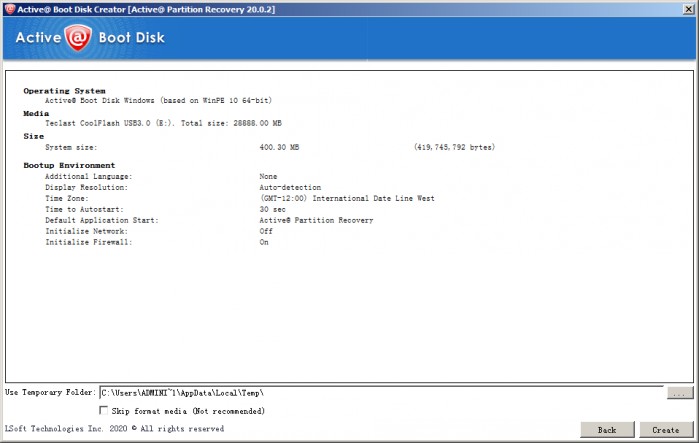This screenshot has width=699, height=443.
Task: Select the Bootup Environment heading
Action: coord(69,165)
